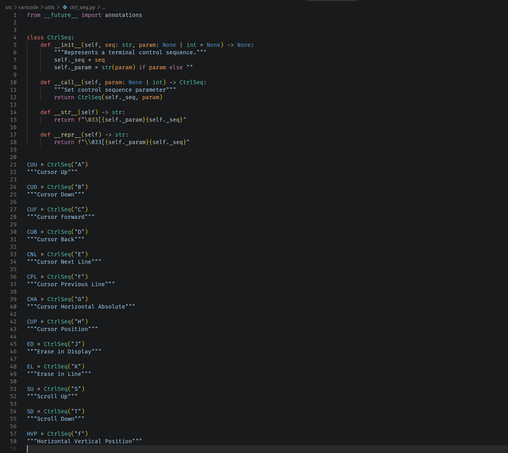
Task: Click the __repr__ method definition line
Action: pos(84,135)
